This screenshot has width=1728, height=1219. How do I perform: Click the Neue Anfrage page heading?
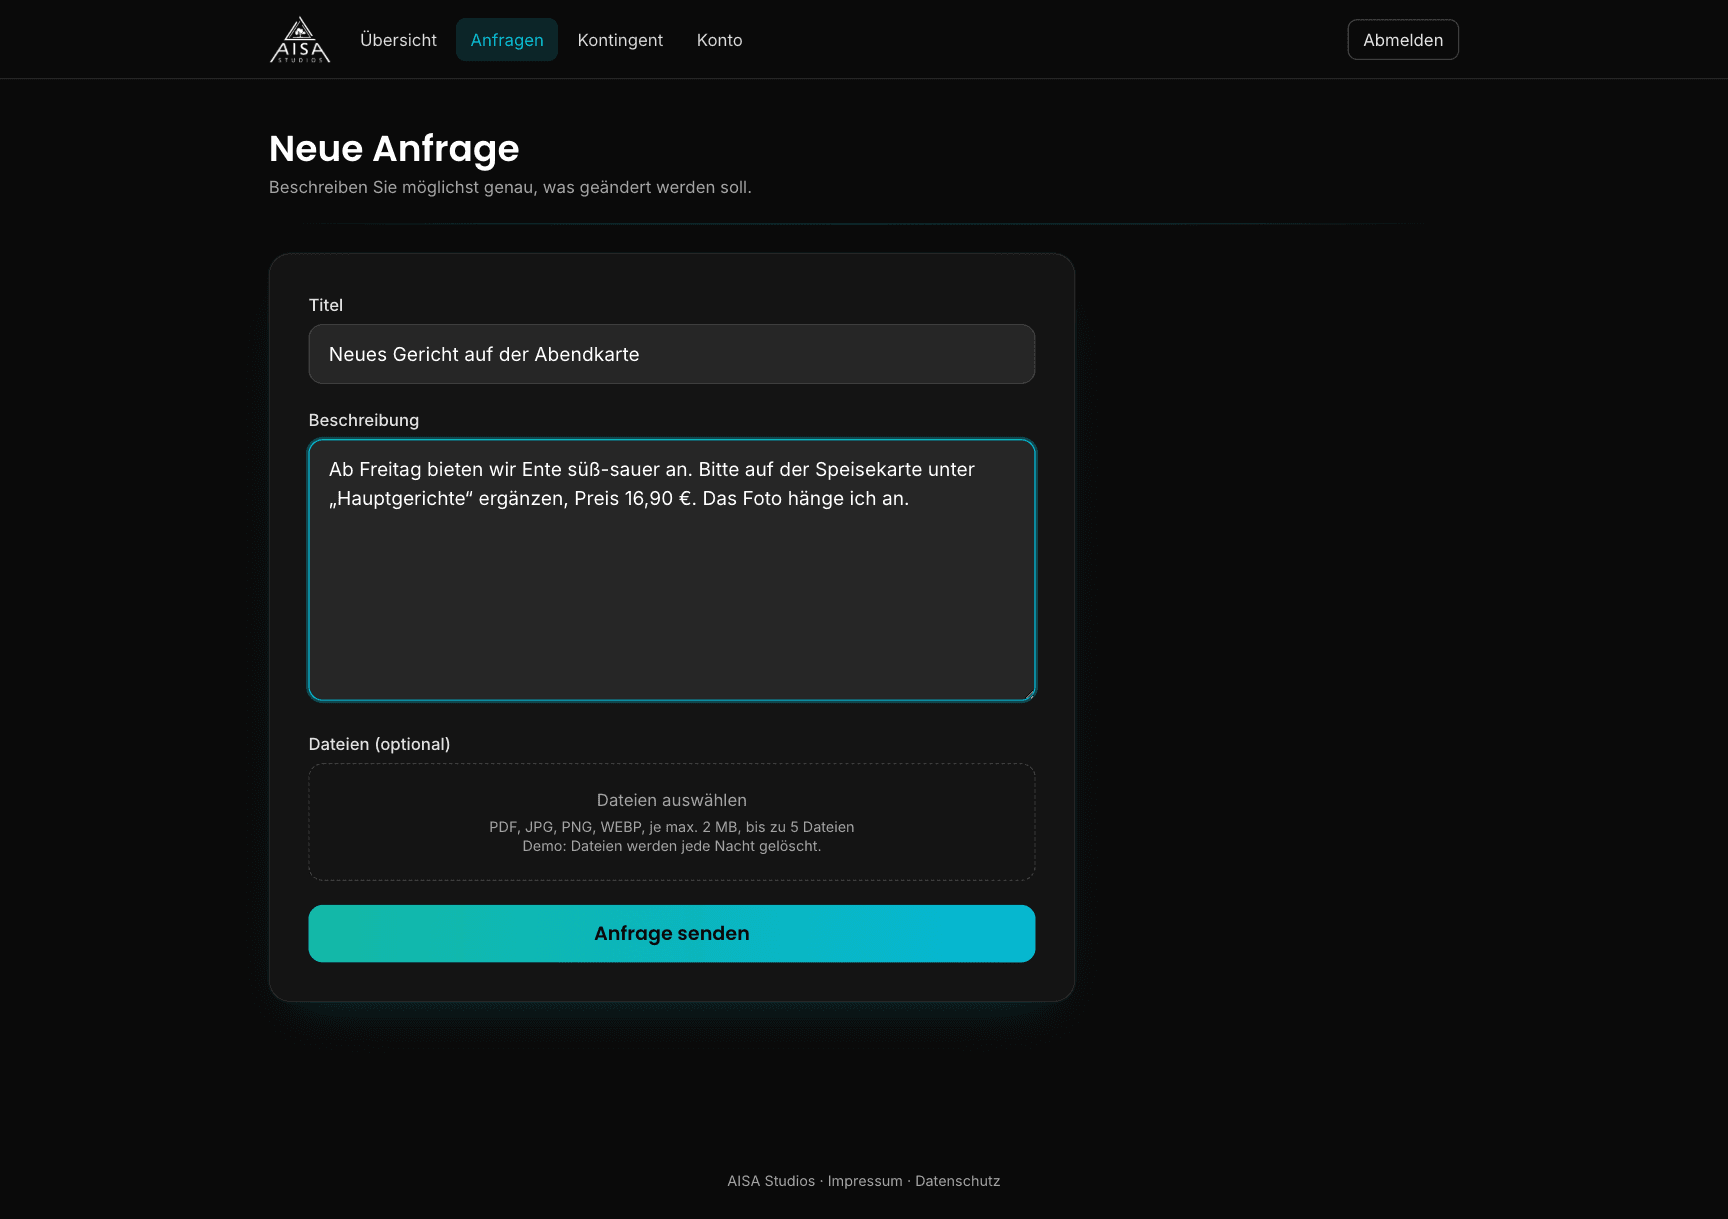pyautogui.click(x=394, y=148)
